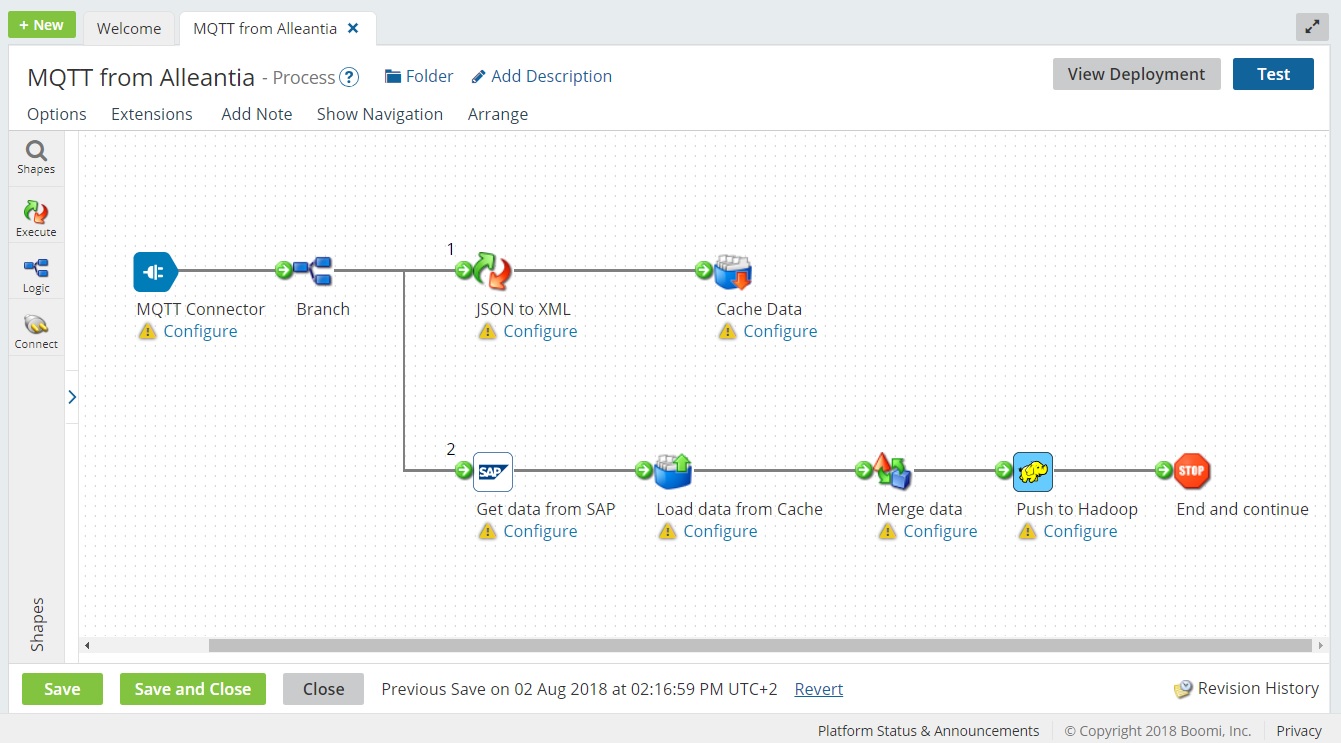Select the Load data from Cache shape

pyautogui.click(x=673, y=470)
